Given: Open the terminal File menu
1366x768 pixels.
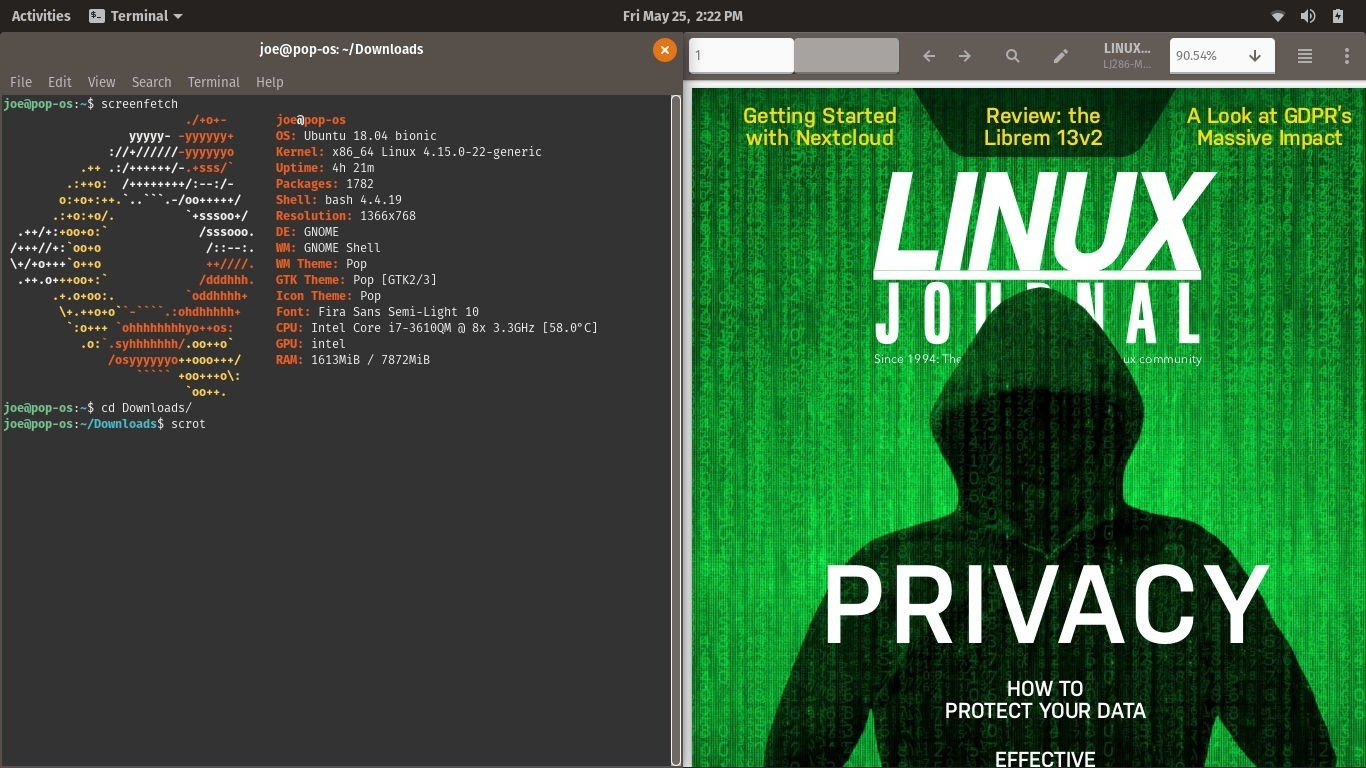Looking at the screenshot, I should point(21,82).
